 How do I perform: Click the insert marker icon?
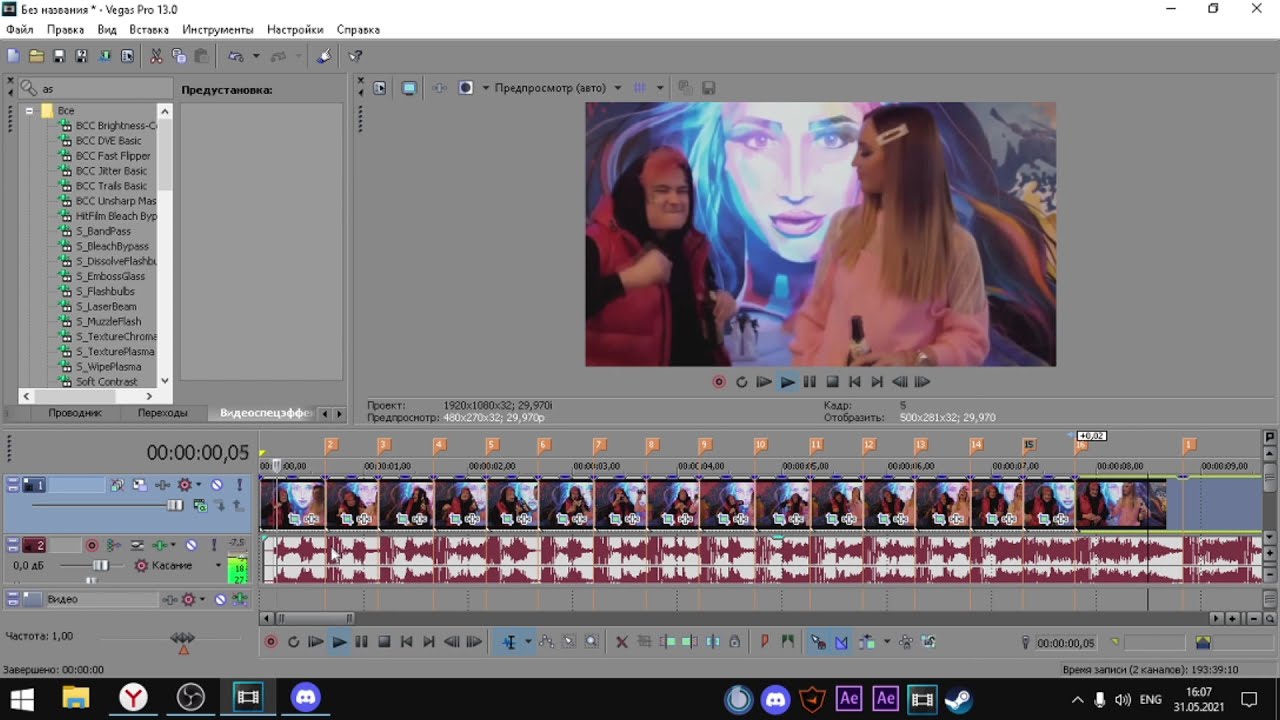(x=765, y=642)
